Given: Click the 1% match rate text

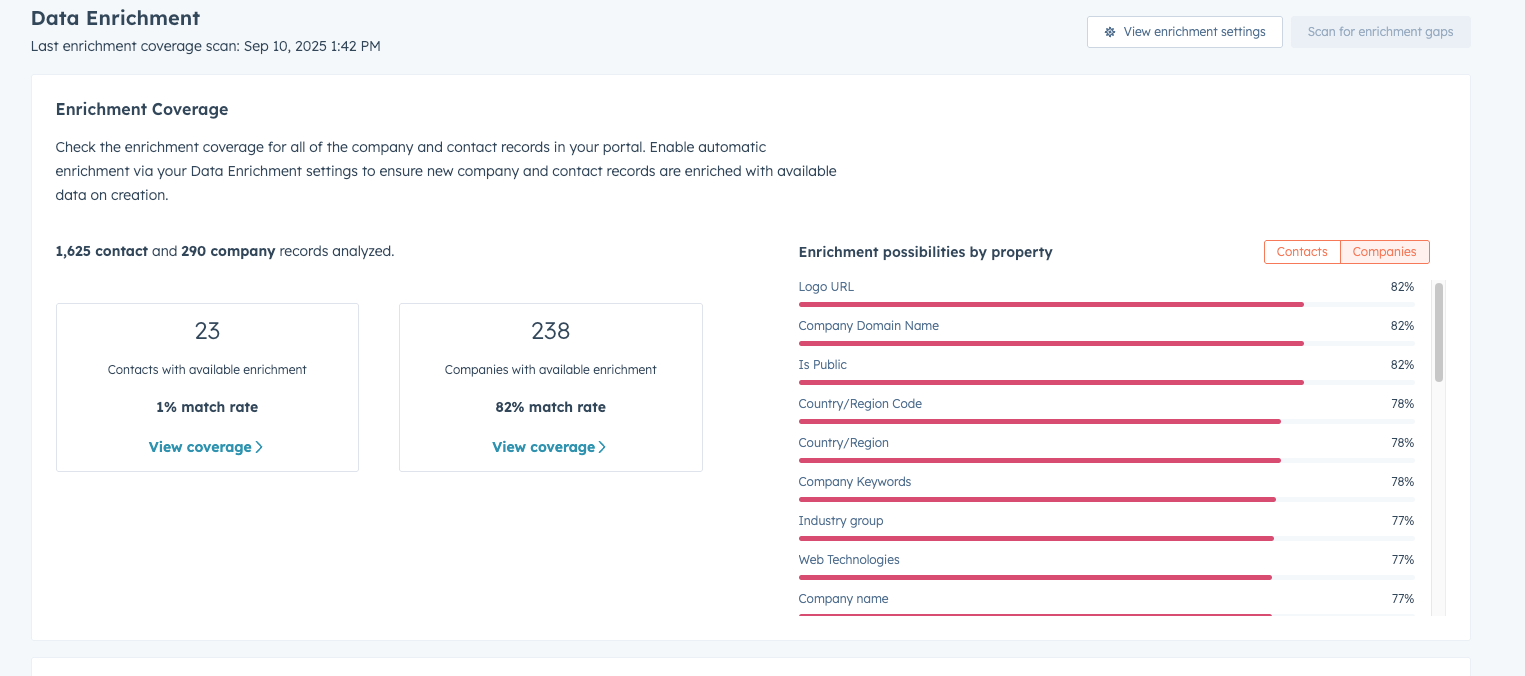Looking at the screenshot, I should [x=207, y=407].
